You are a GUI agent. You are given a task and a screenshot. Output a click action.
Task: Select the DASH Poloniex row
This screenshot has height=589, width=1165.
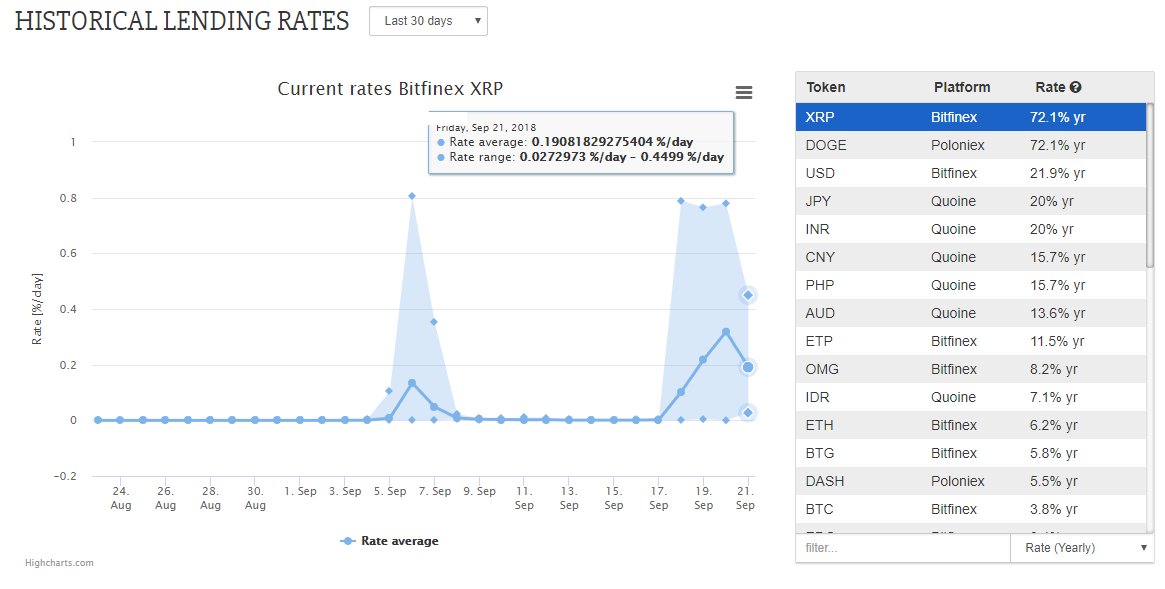(971, 481)
